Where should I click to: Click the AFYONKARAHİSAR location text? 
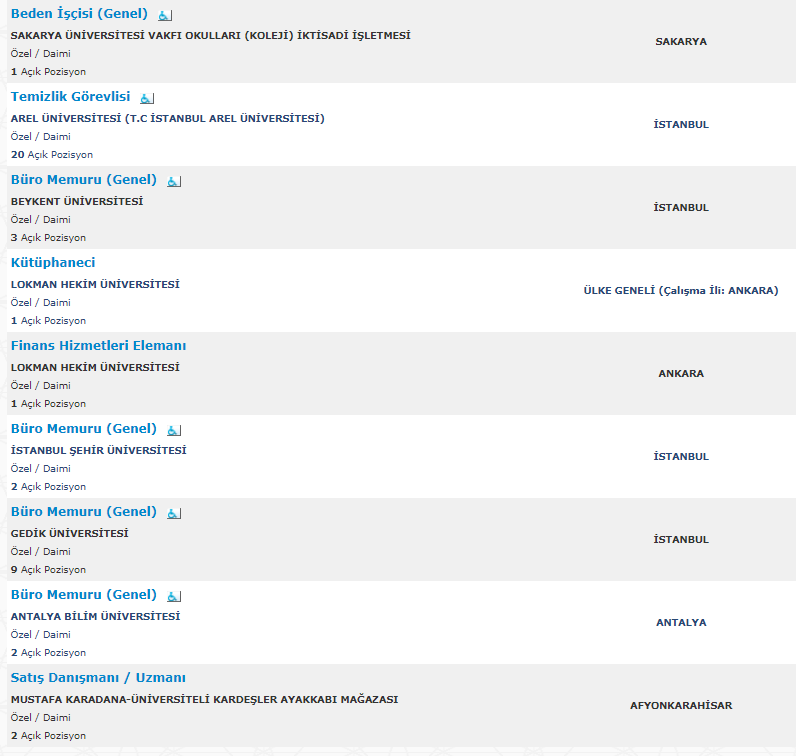pyautogui.click(x=681, y=705)
